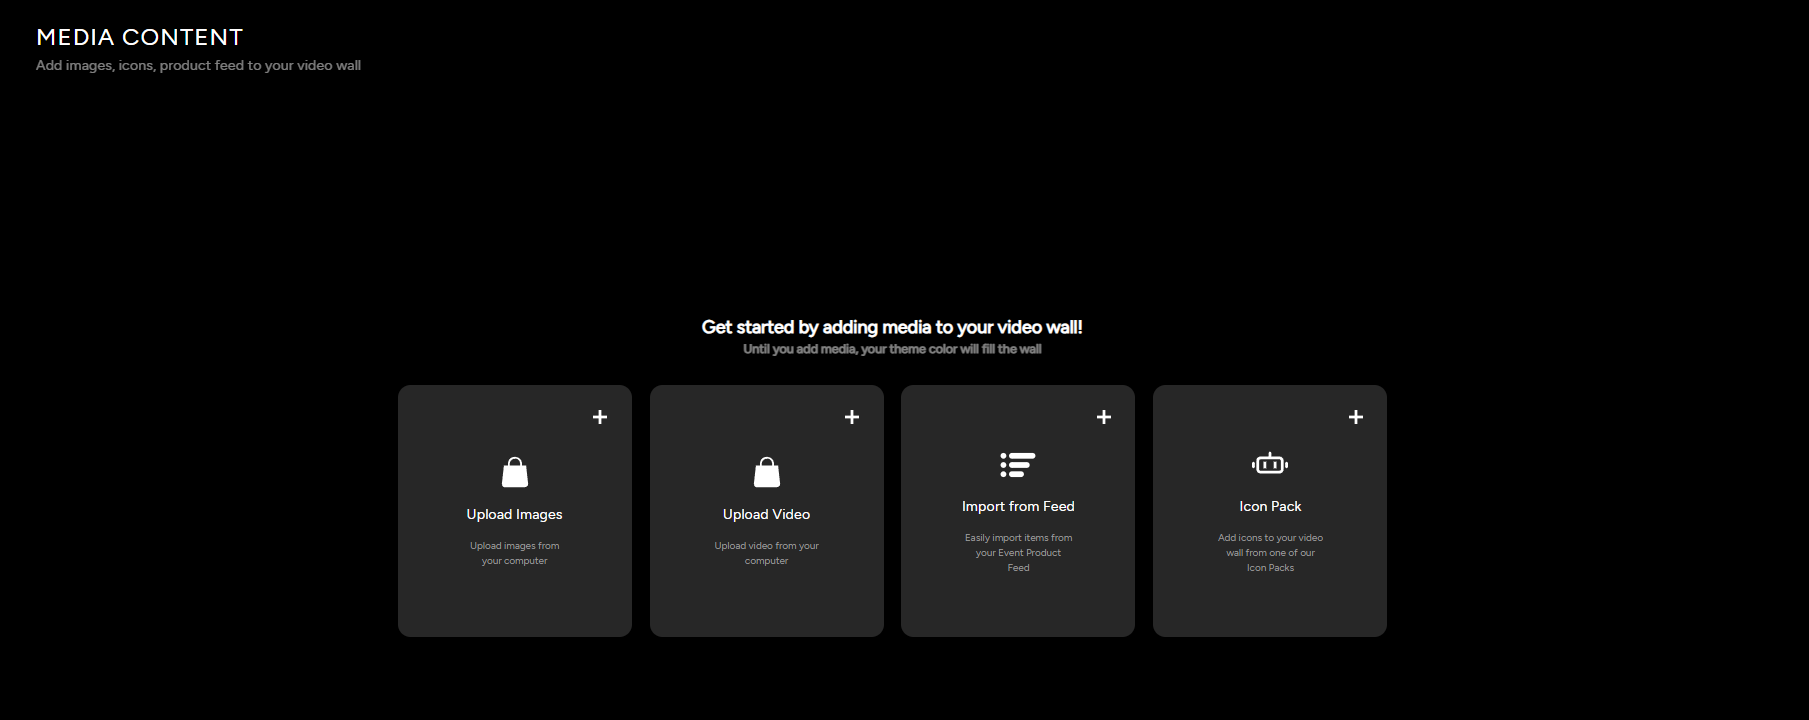Choose the Icon Pack label
The image size is (1809, 720).
pyautogui.click(x=1270, y=506)
